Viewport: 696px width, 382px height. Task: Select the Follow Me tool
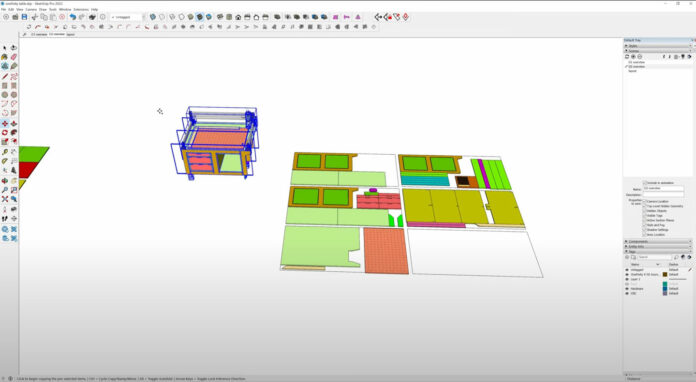tap(14, 132)
